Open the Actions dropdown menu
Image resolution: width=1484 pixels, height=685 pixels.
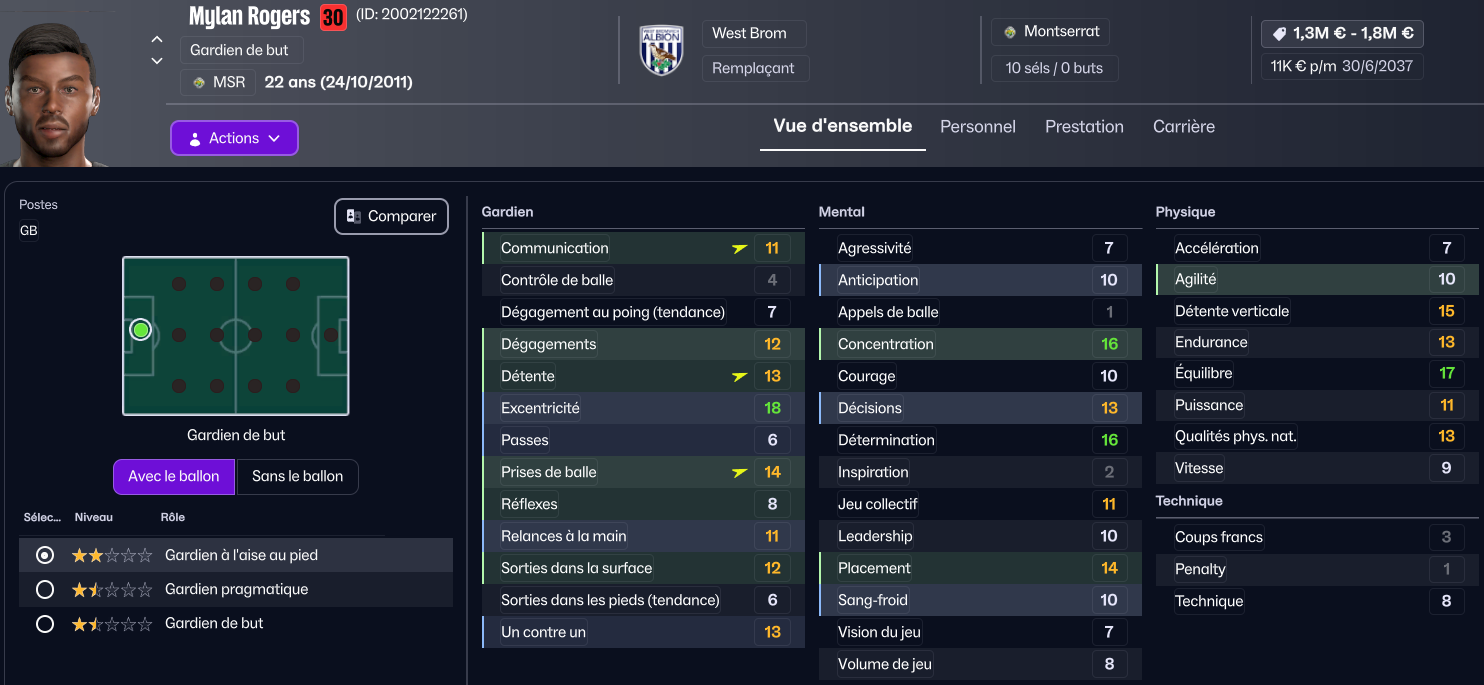coord(234,138)
